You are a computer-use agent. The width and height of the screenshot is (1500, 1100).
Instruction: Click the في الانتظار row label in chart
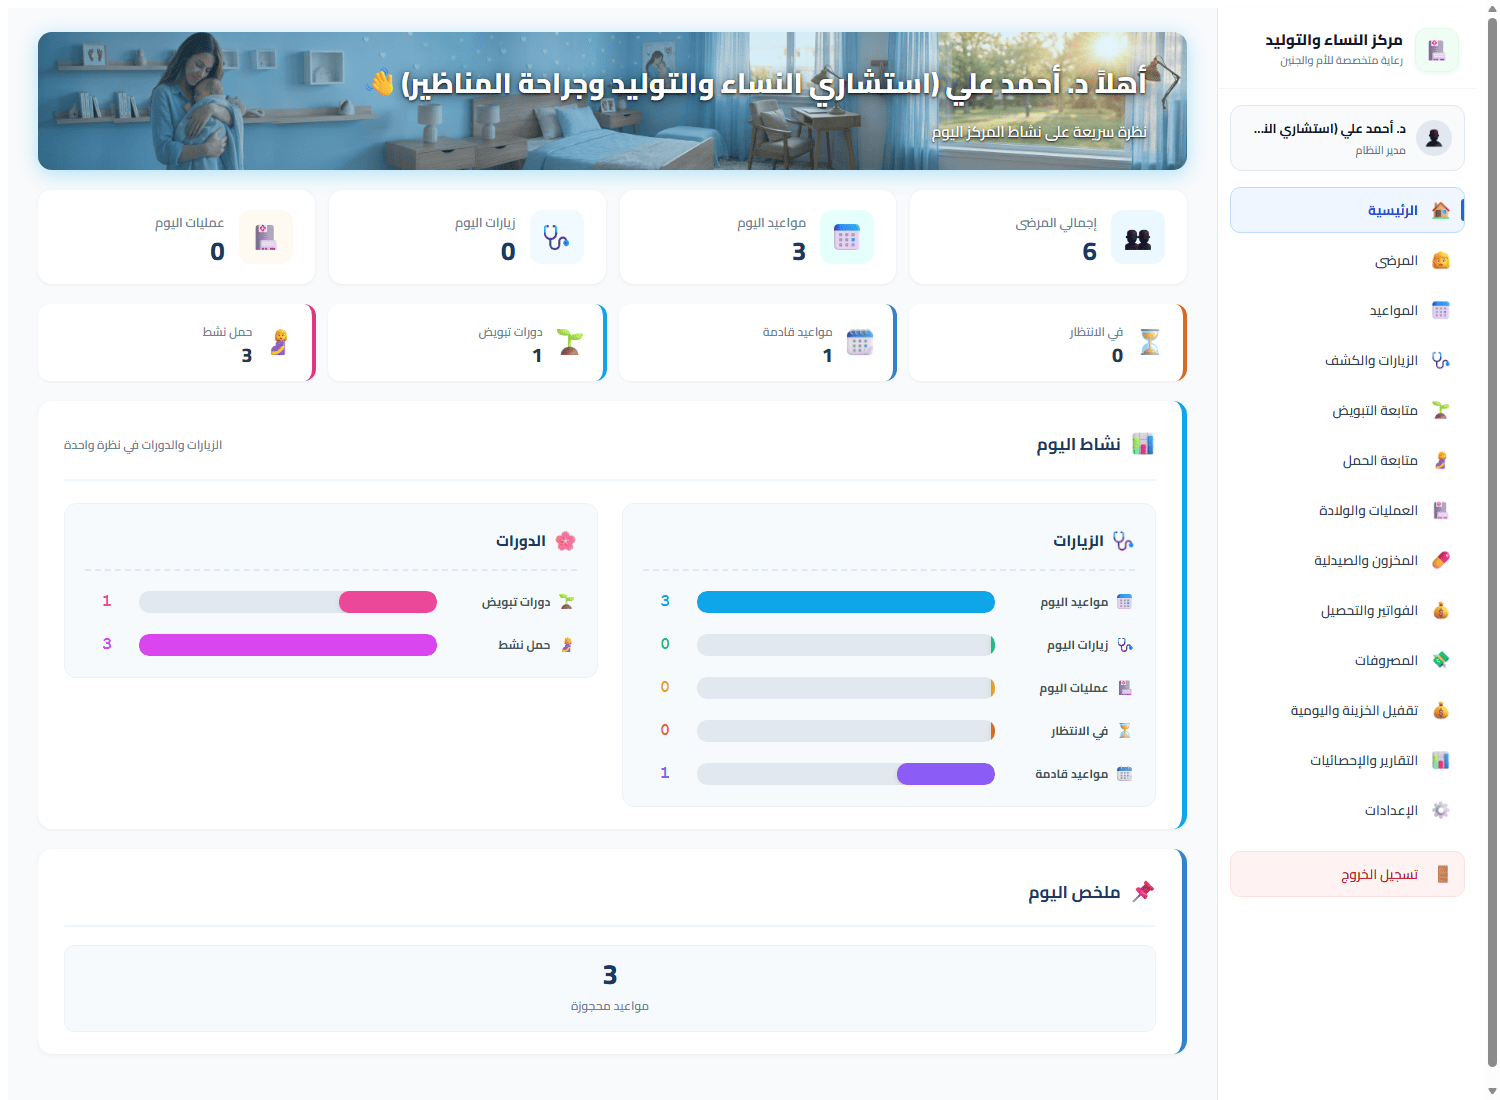click(x=1079, y=731)
